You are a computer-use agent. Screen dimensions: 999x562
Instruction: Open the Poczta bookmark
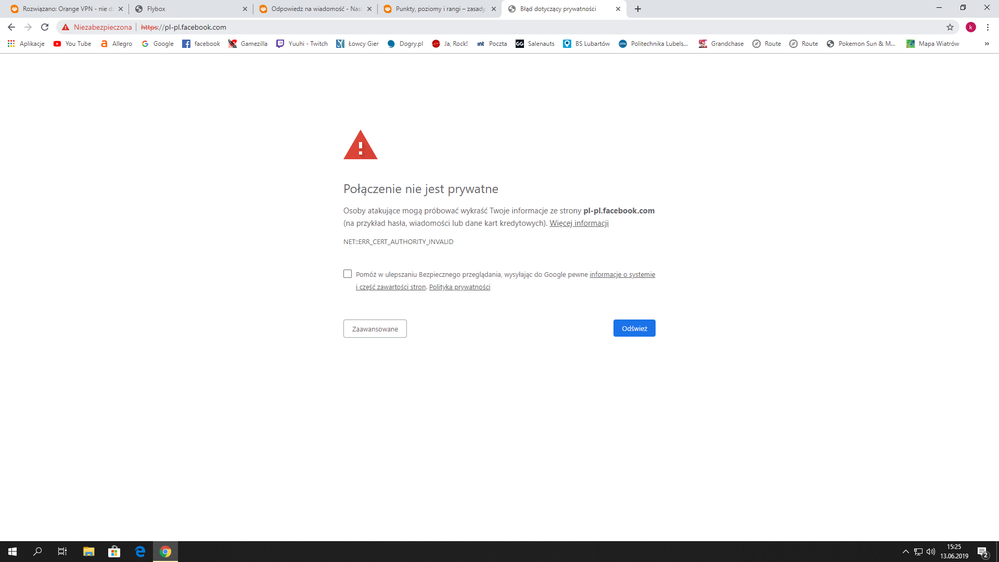[492, 44]
